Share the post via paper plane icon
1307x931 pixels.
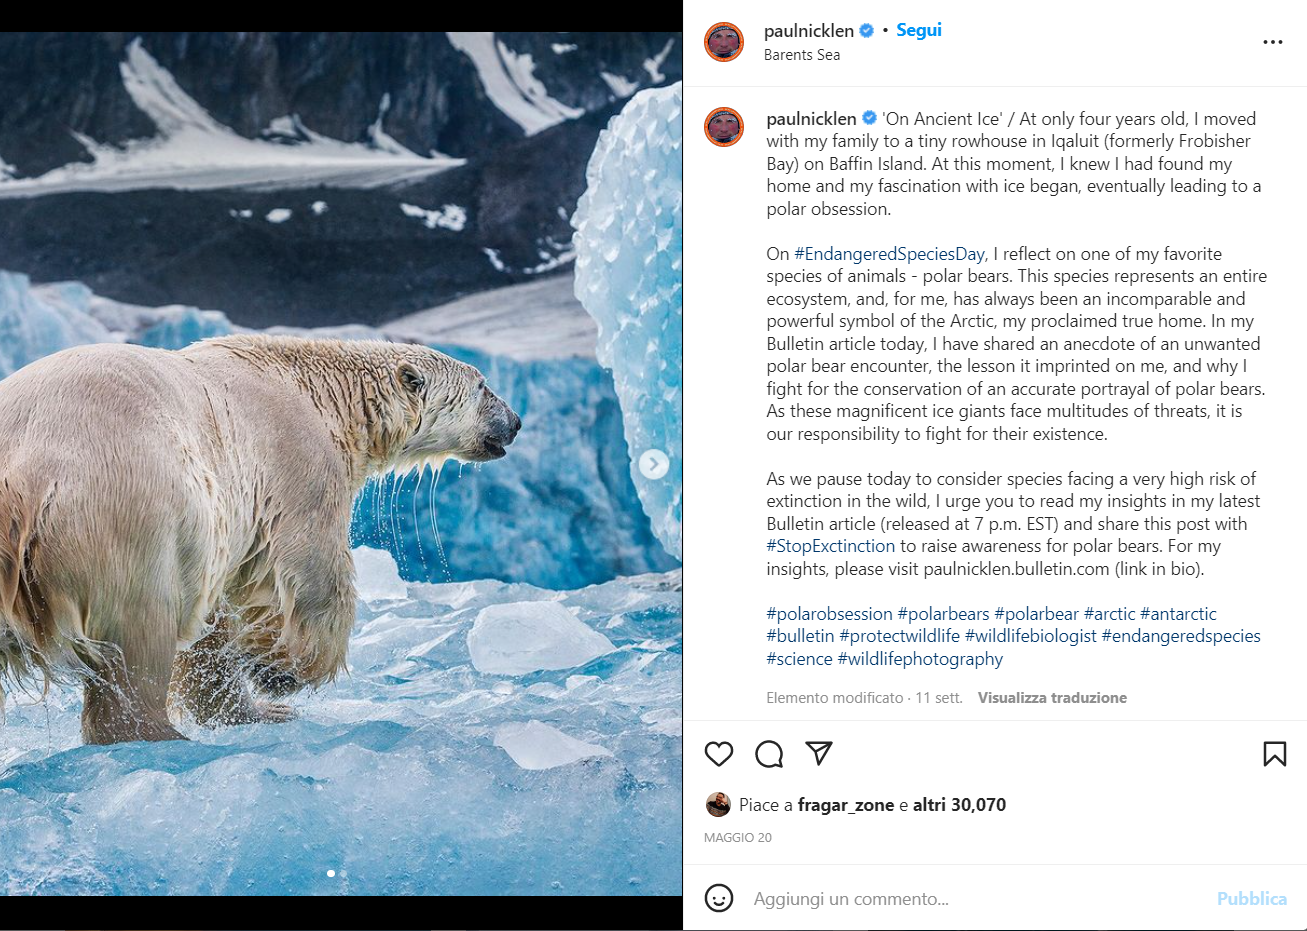pos(819,753)
